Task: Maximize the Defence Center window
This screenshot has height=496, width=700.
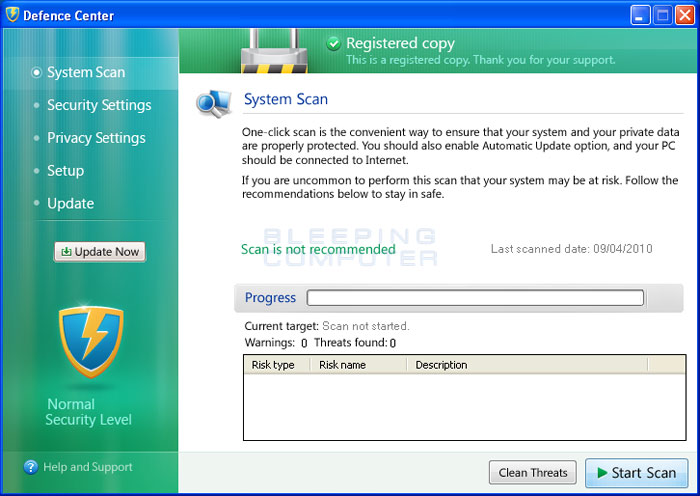Action: [662, 15]
